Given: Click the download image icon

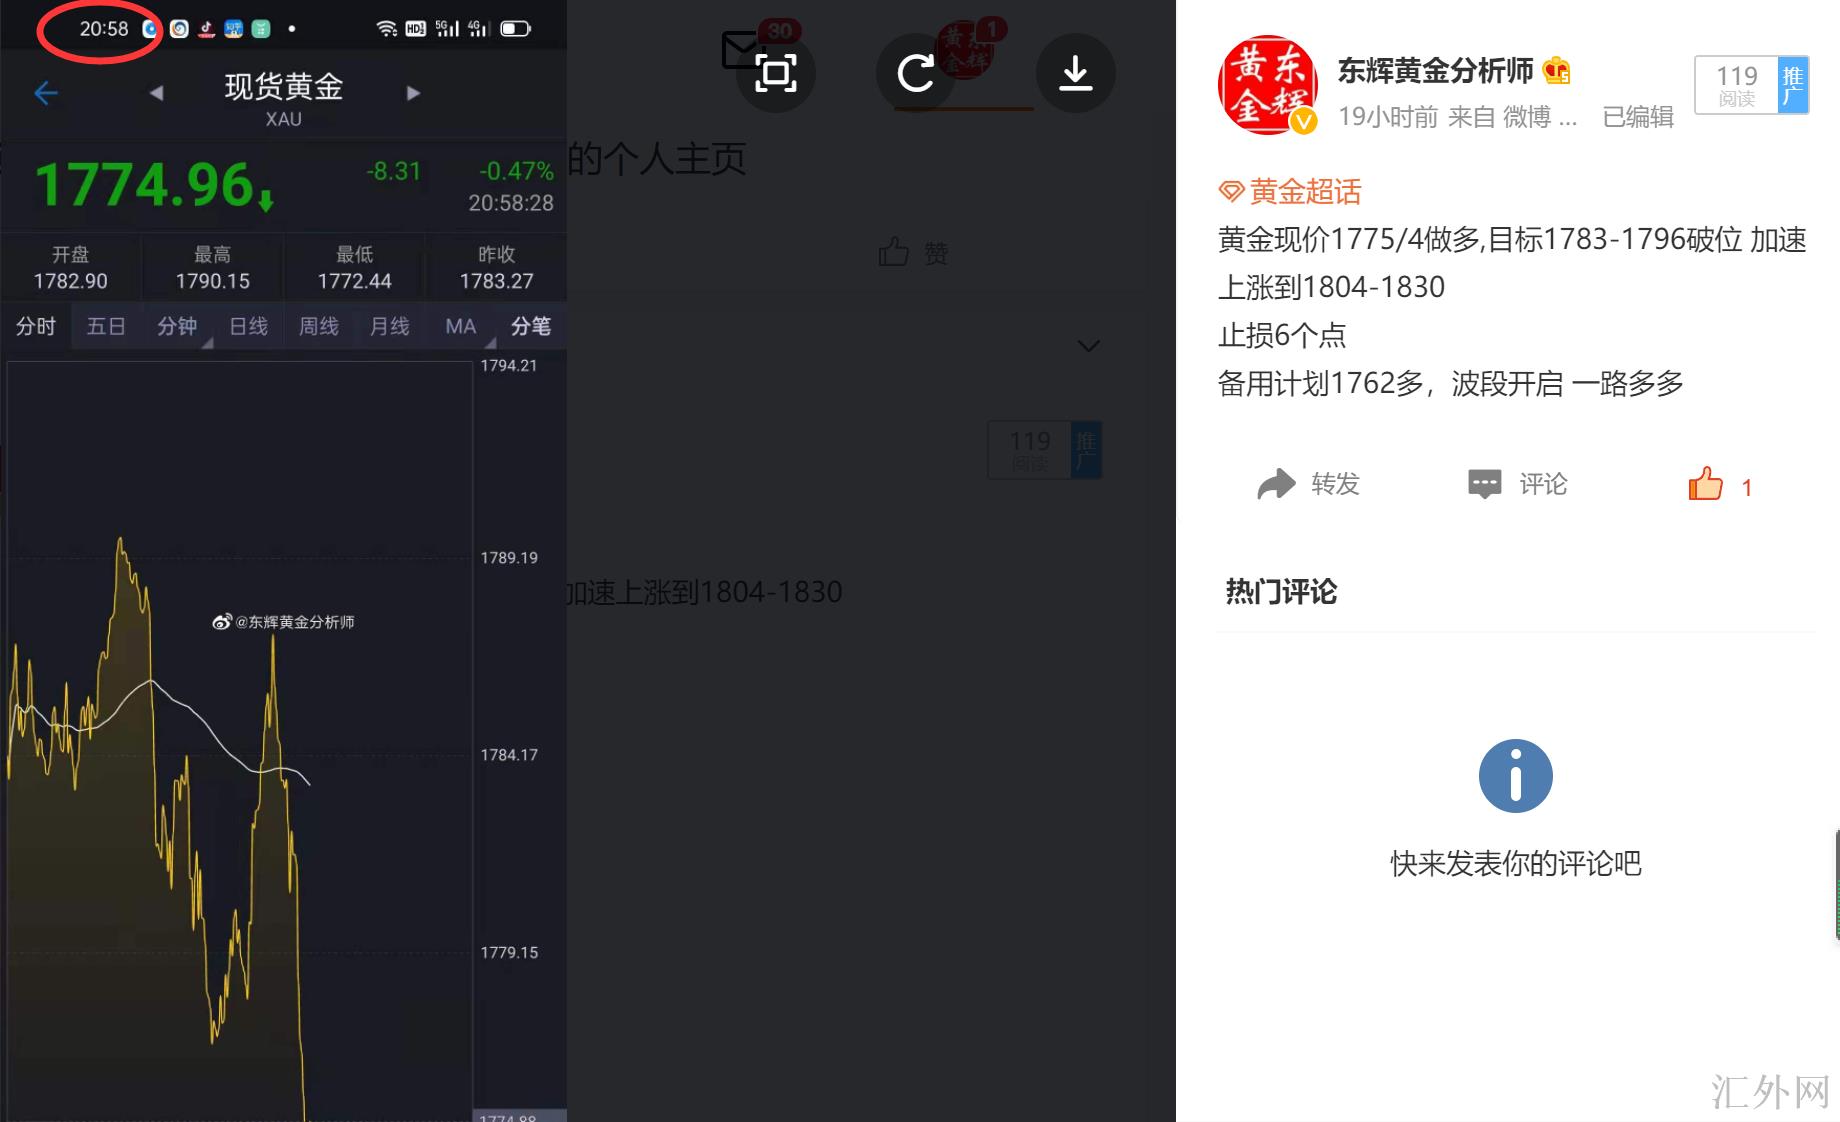Looking at the screenshot, I should tap(1075, 73).
